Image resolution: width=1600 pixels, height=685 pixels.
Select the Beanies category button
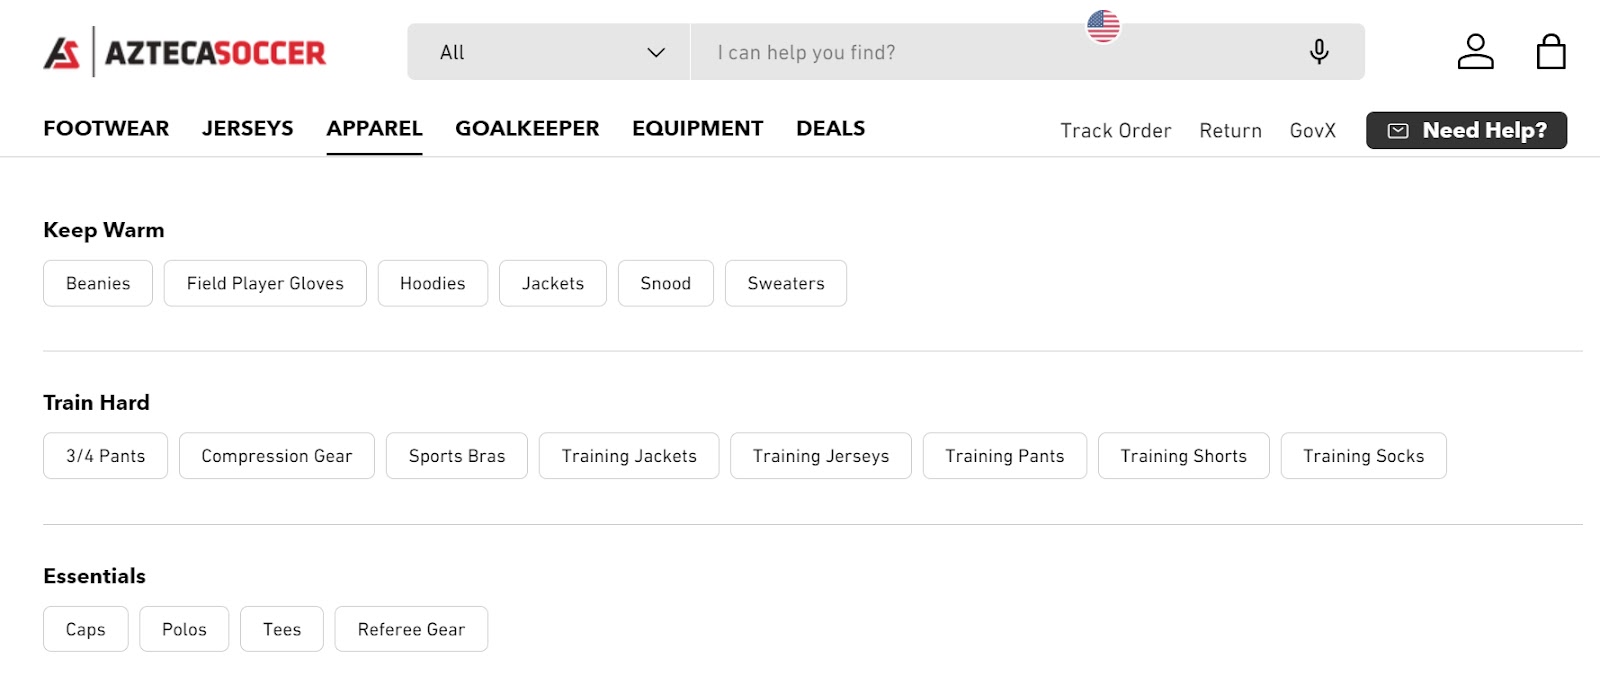97,283
